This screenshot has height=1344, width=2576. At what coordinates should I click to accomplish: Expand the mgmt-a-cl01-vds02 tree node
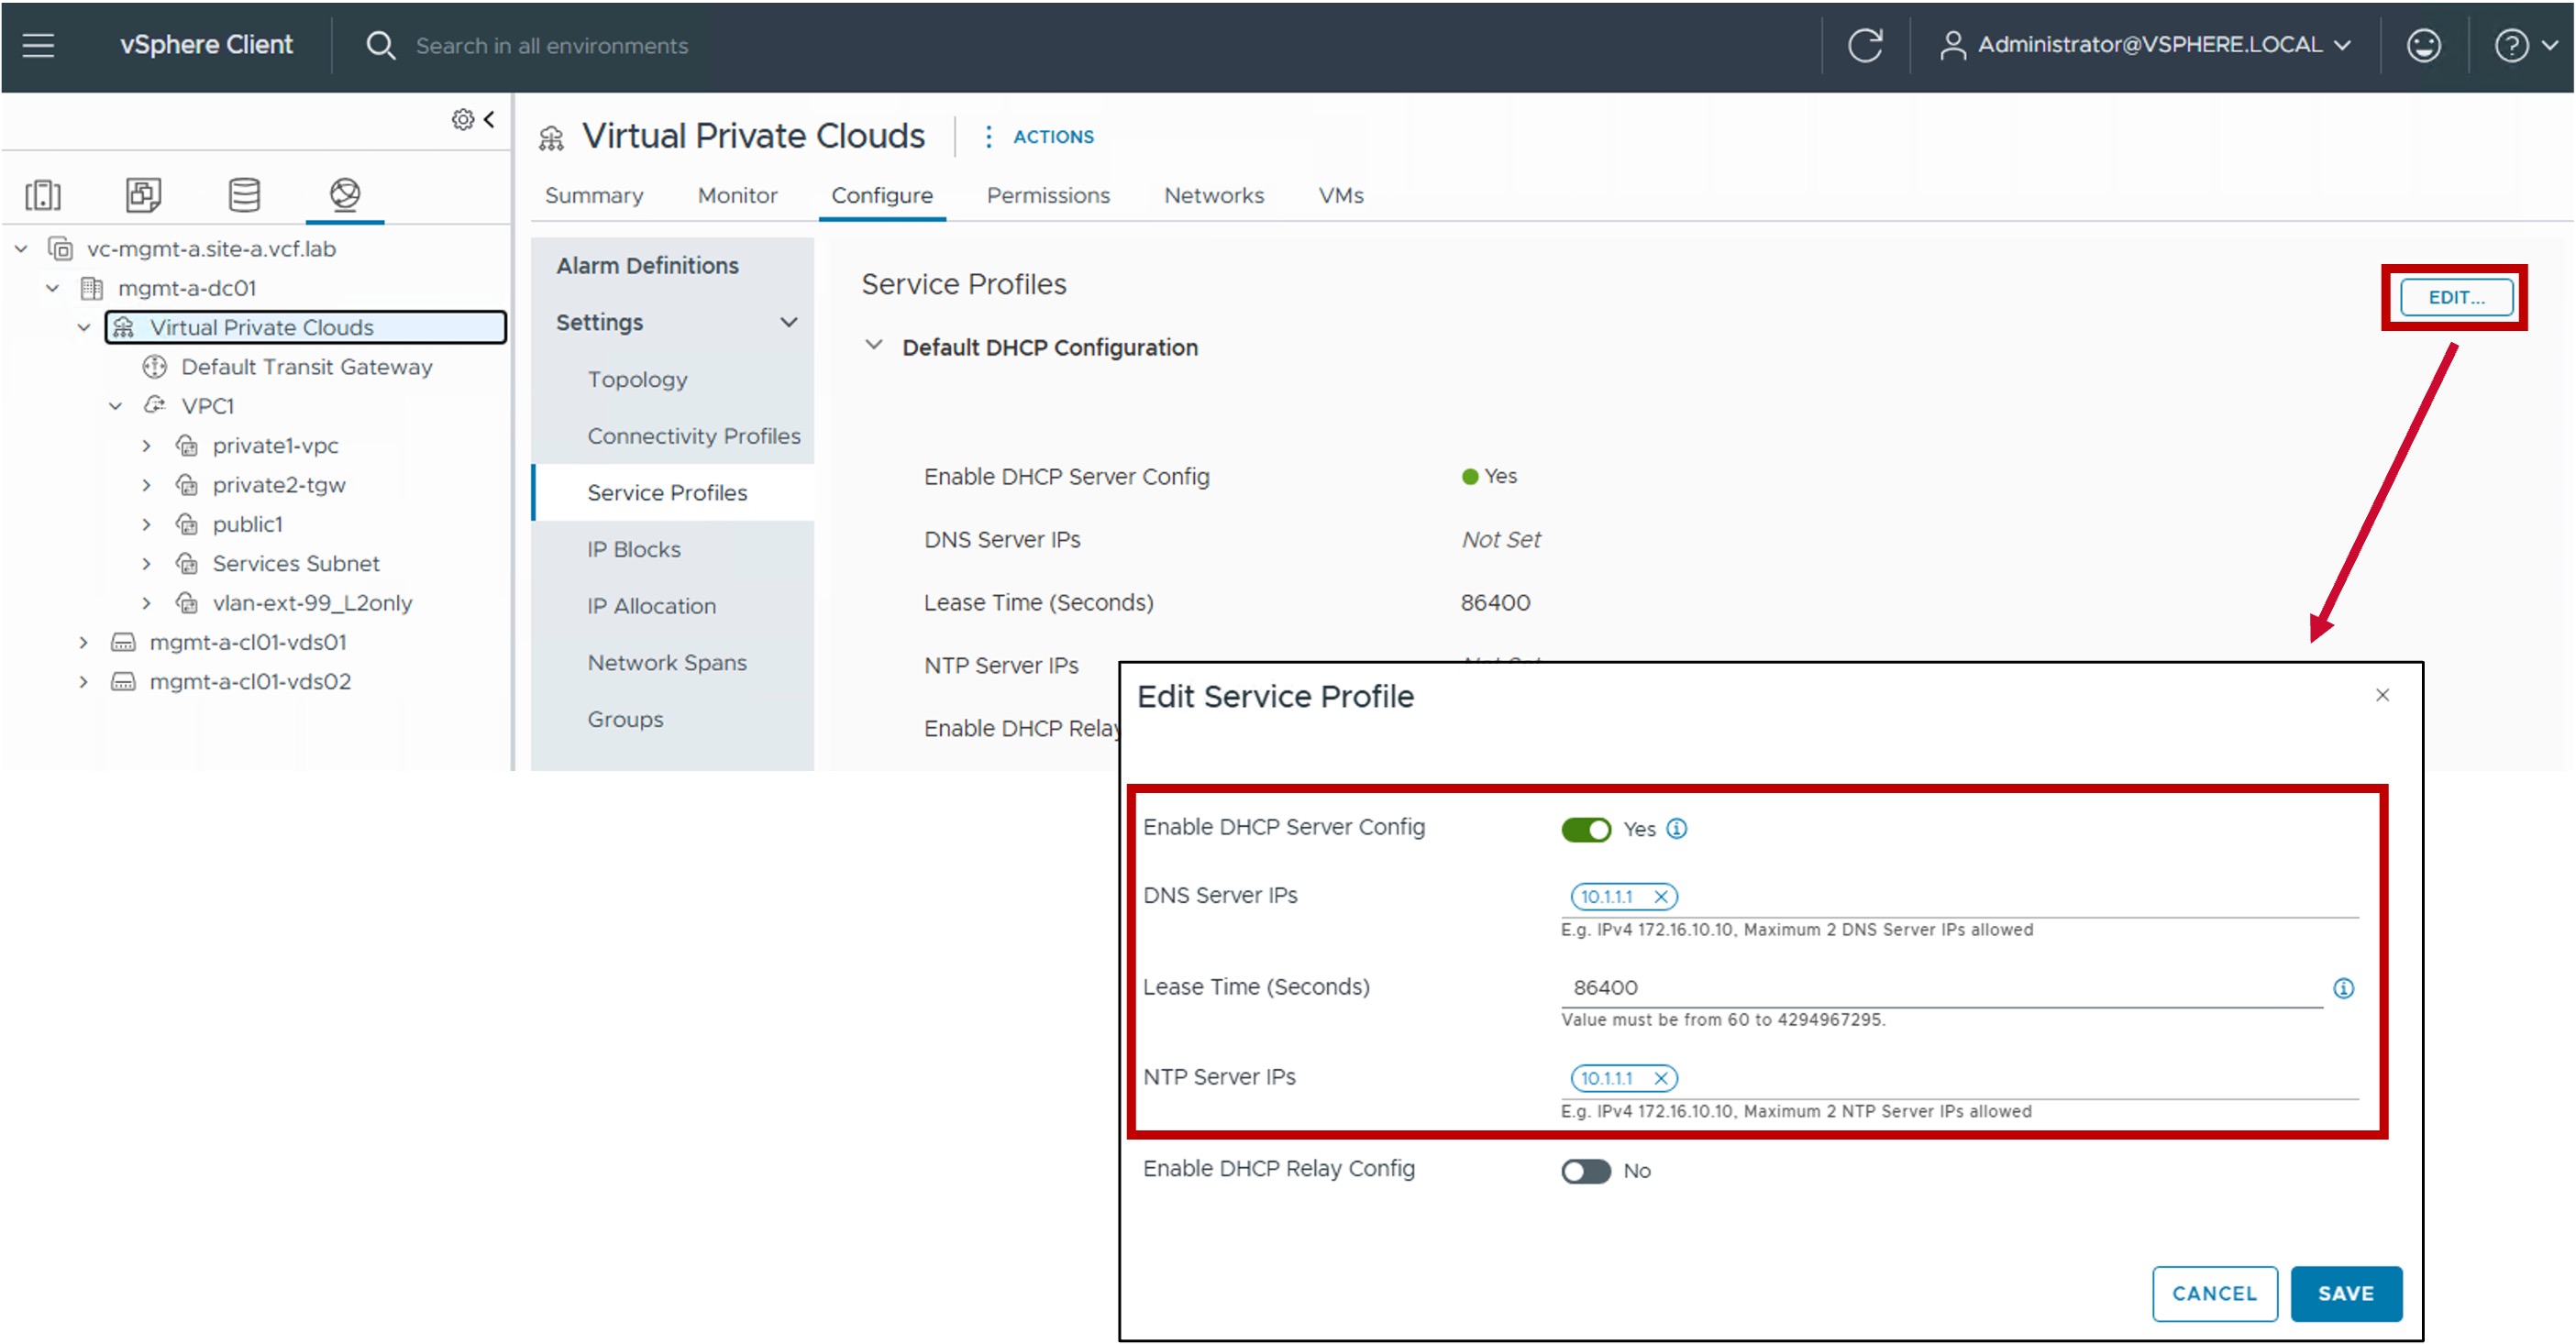tap(84, 682)
